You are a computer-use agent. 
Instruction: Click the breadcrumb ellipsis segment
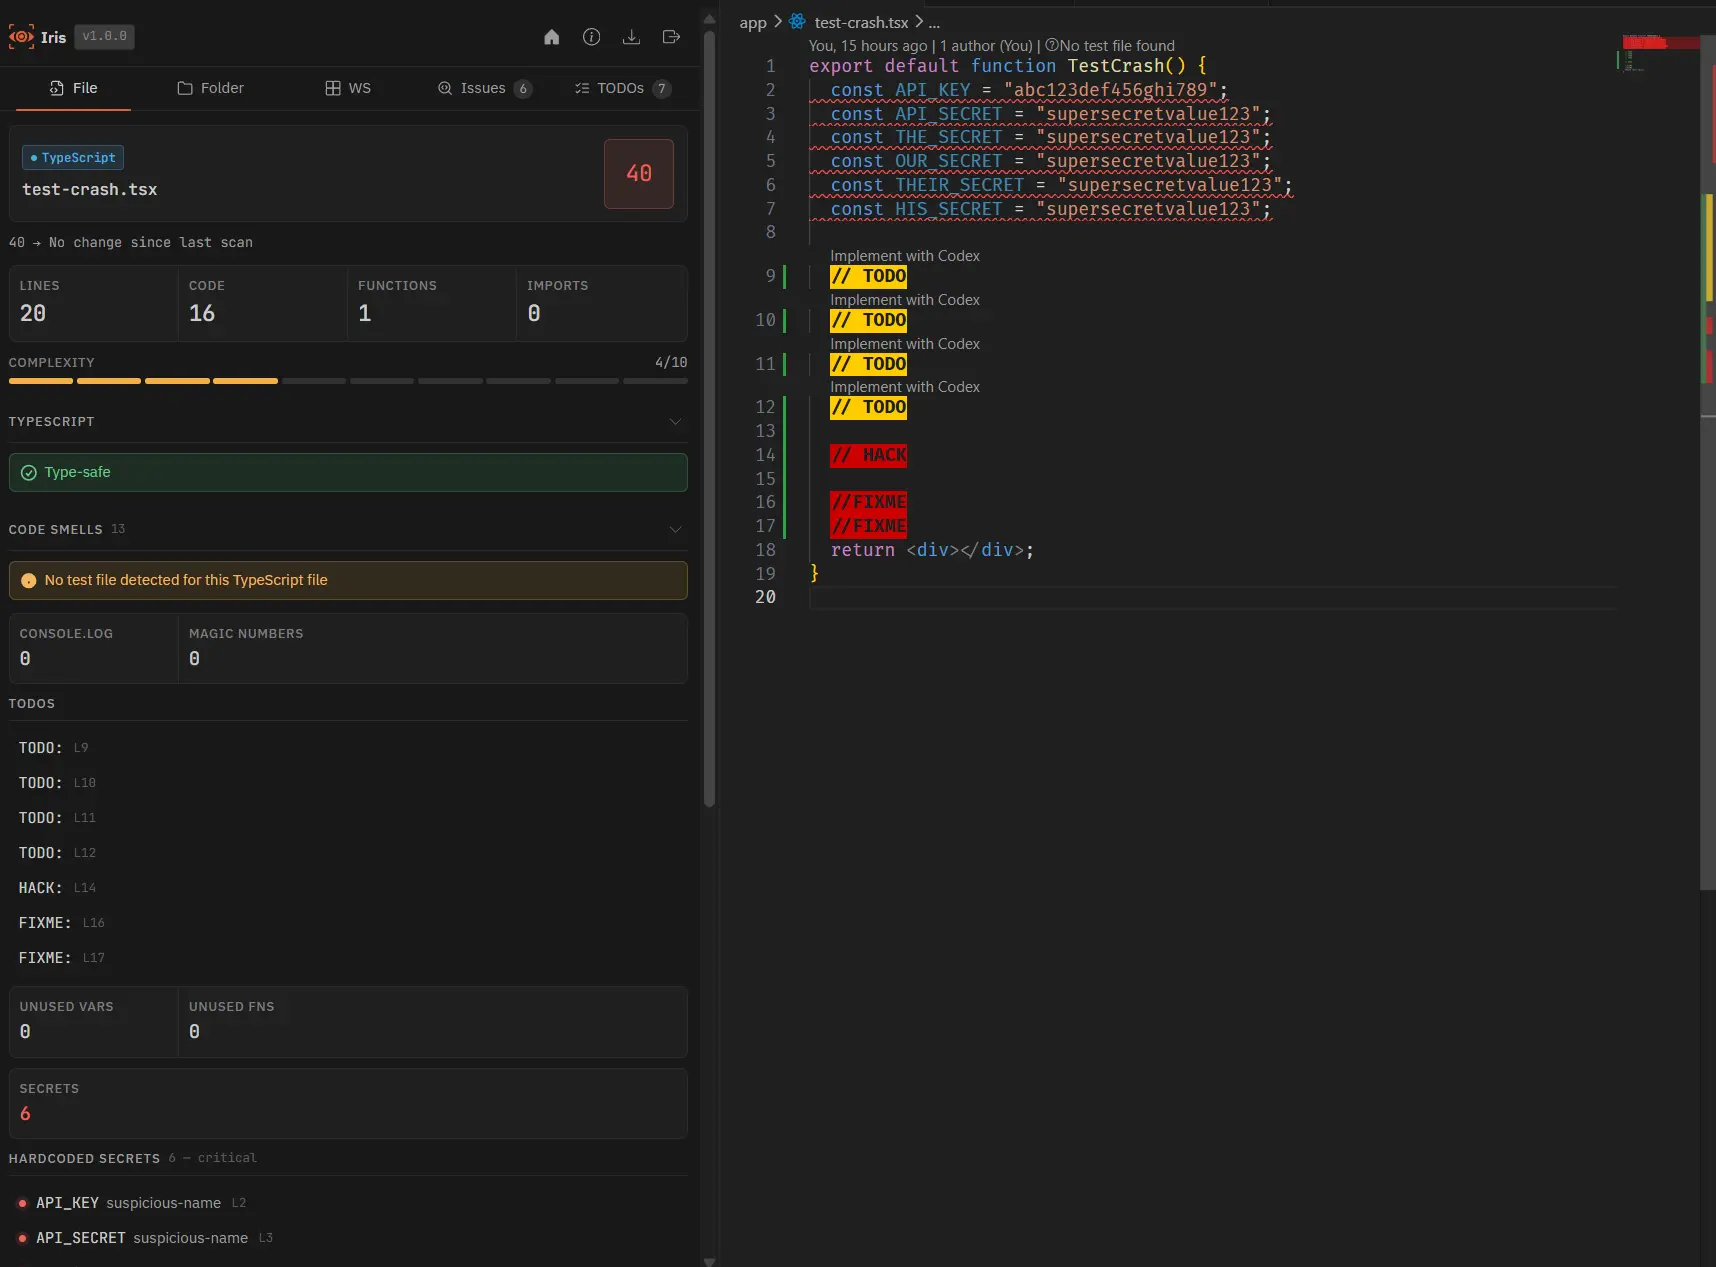point(934,23)
